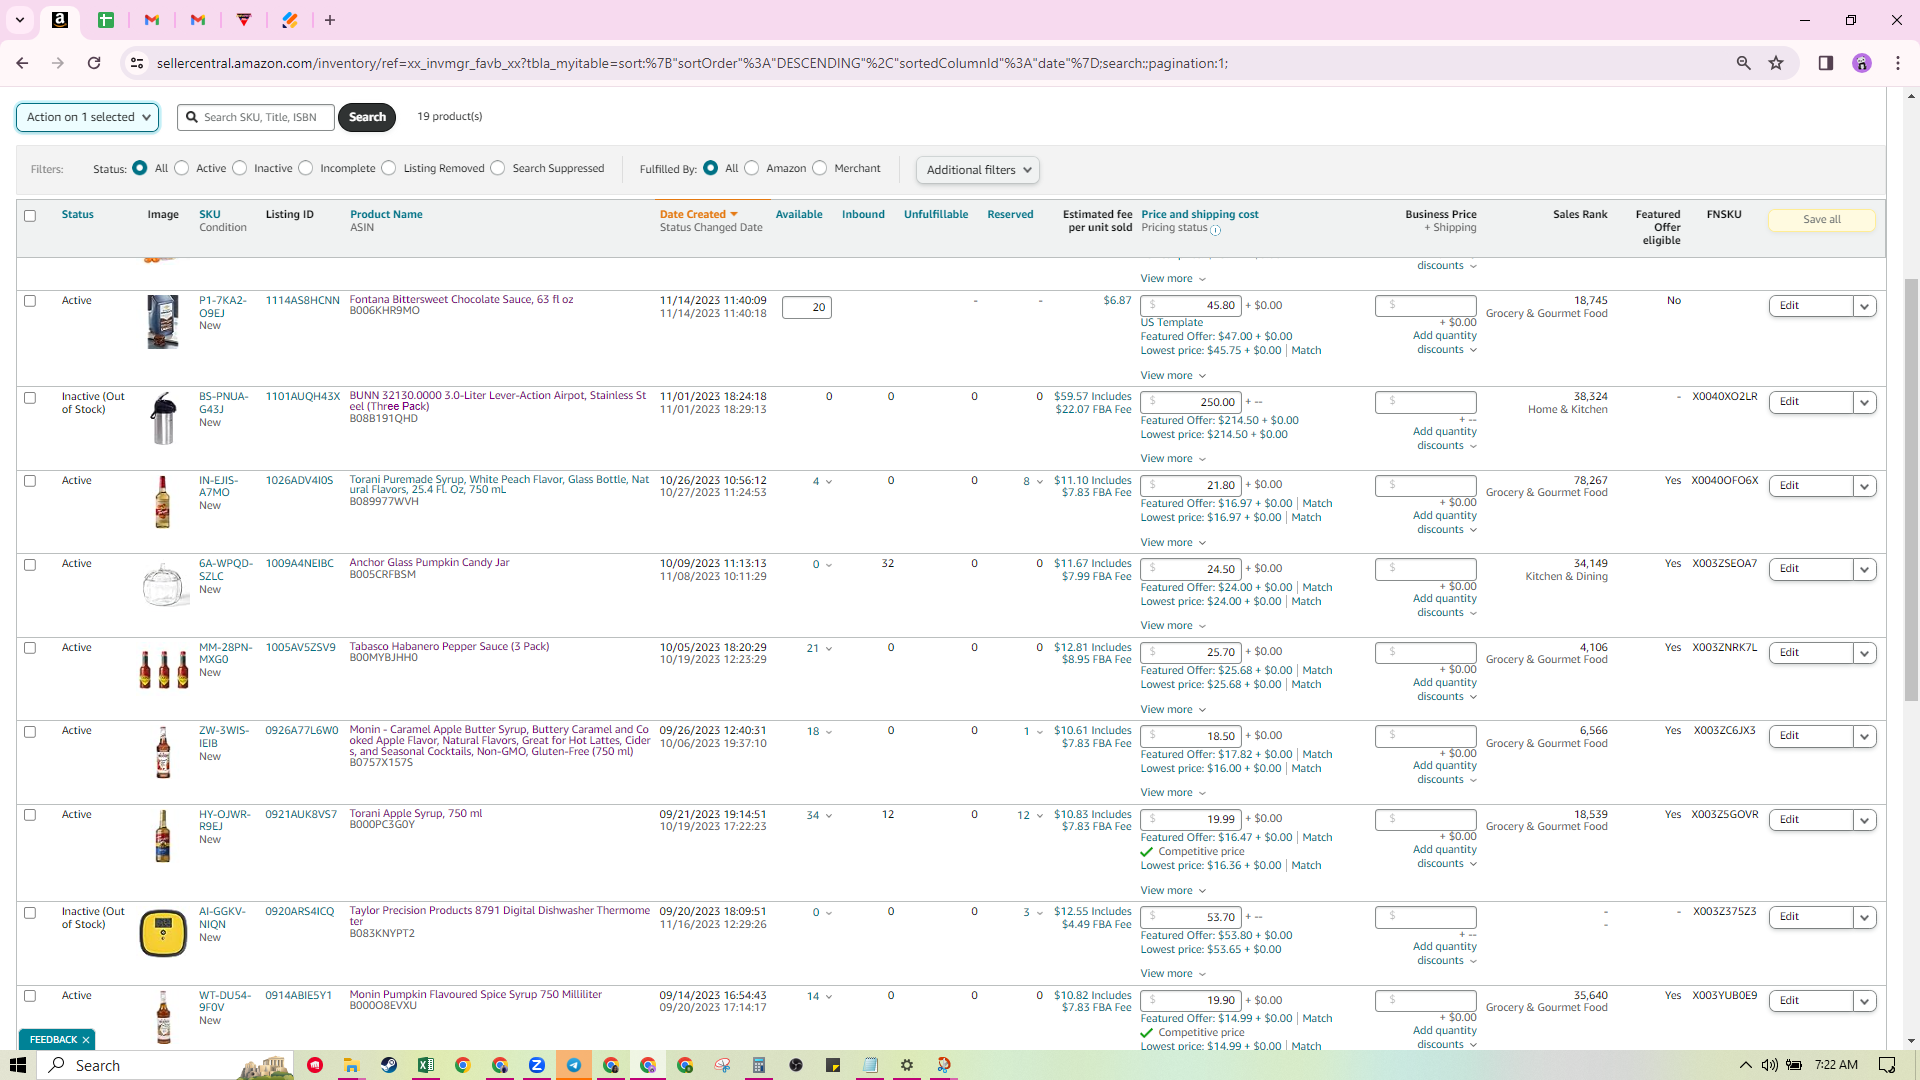The height and width of the screenshot is (1080, 1920).
Task: Open Steam from the taskbar
Action: coord(388,1065)
